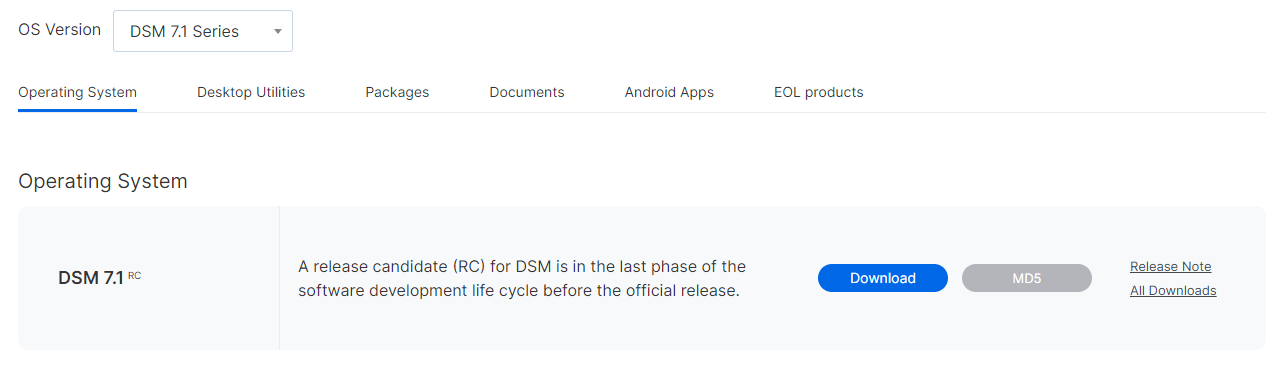Click the Operating System section heading
The width and height of the screenshot is (1277, 366).
103,181
